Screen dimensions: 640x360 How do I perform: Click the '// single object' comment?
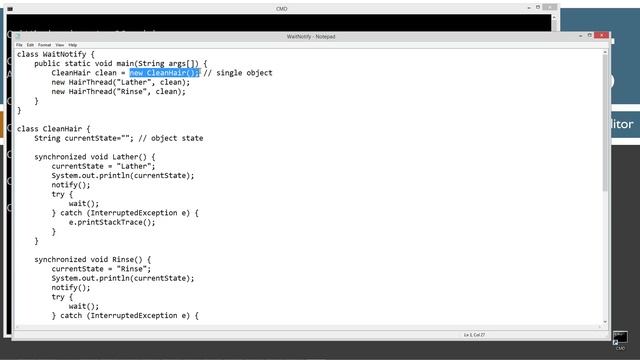(x=238, y=73)
